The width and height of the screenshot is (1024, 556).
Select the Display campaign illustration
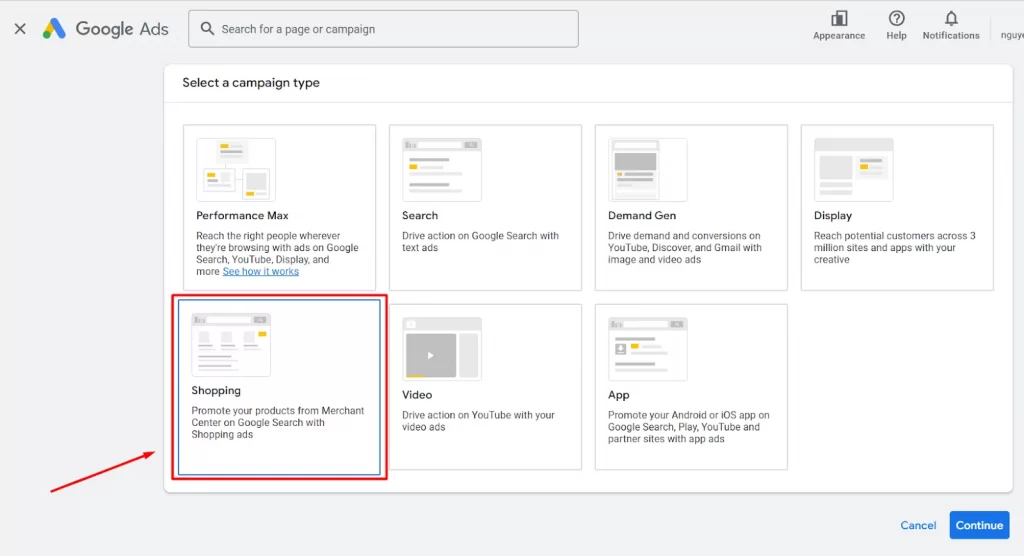854,169
